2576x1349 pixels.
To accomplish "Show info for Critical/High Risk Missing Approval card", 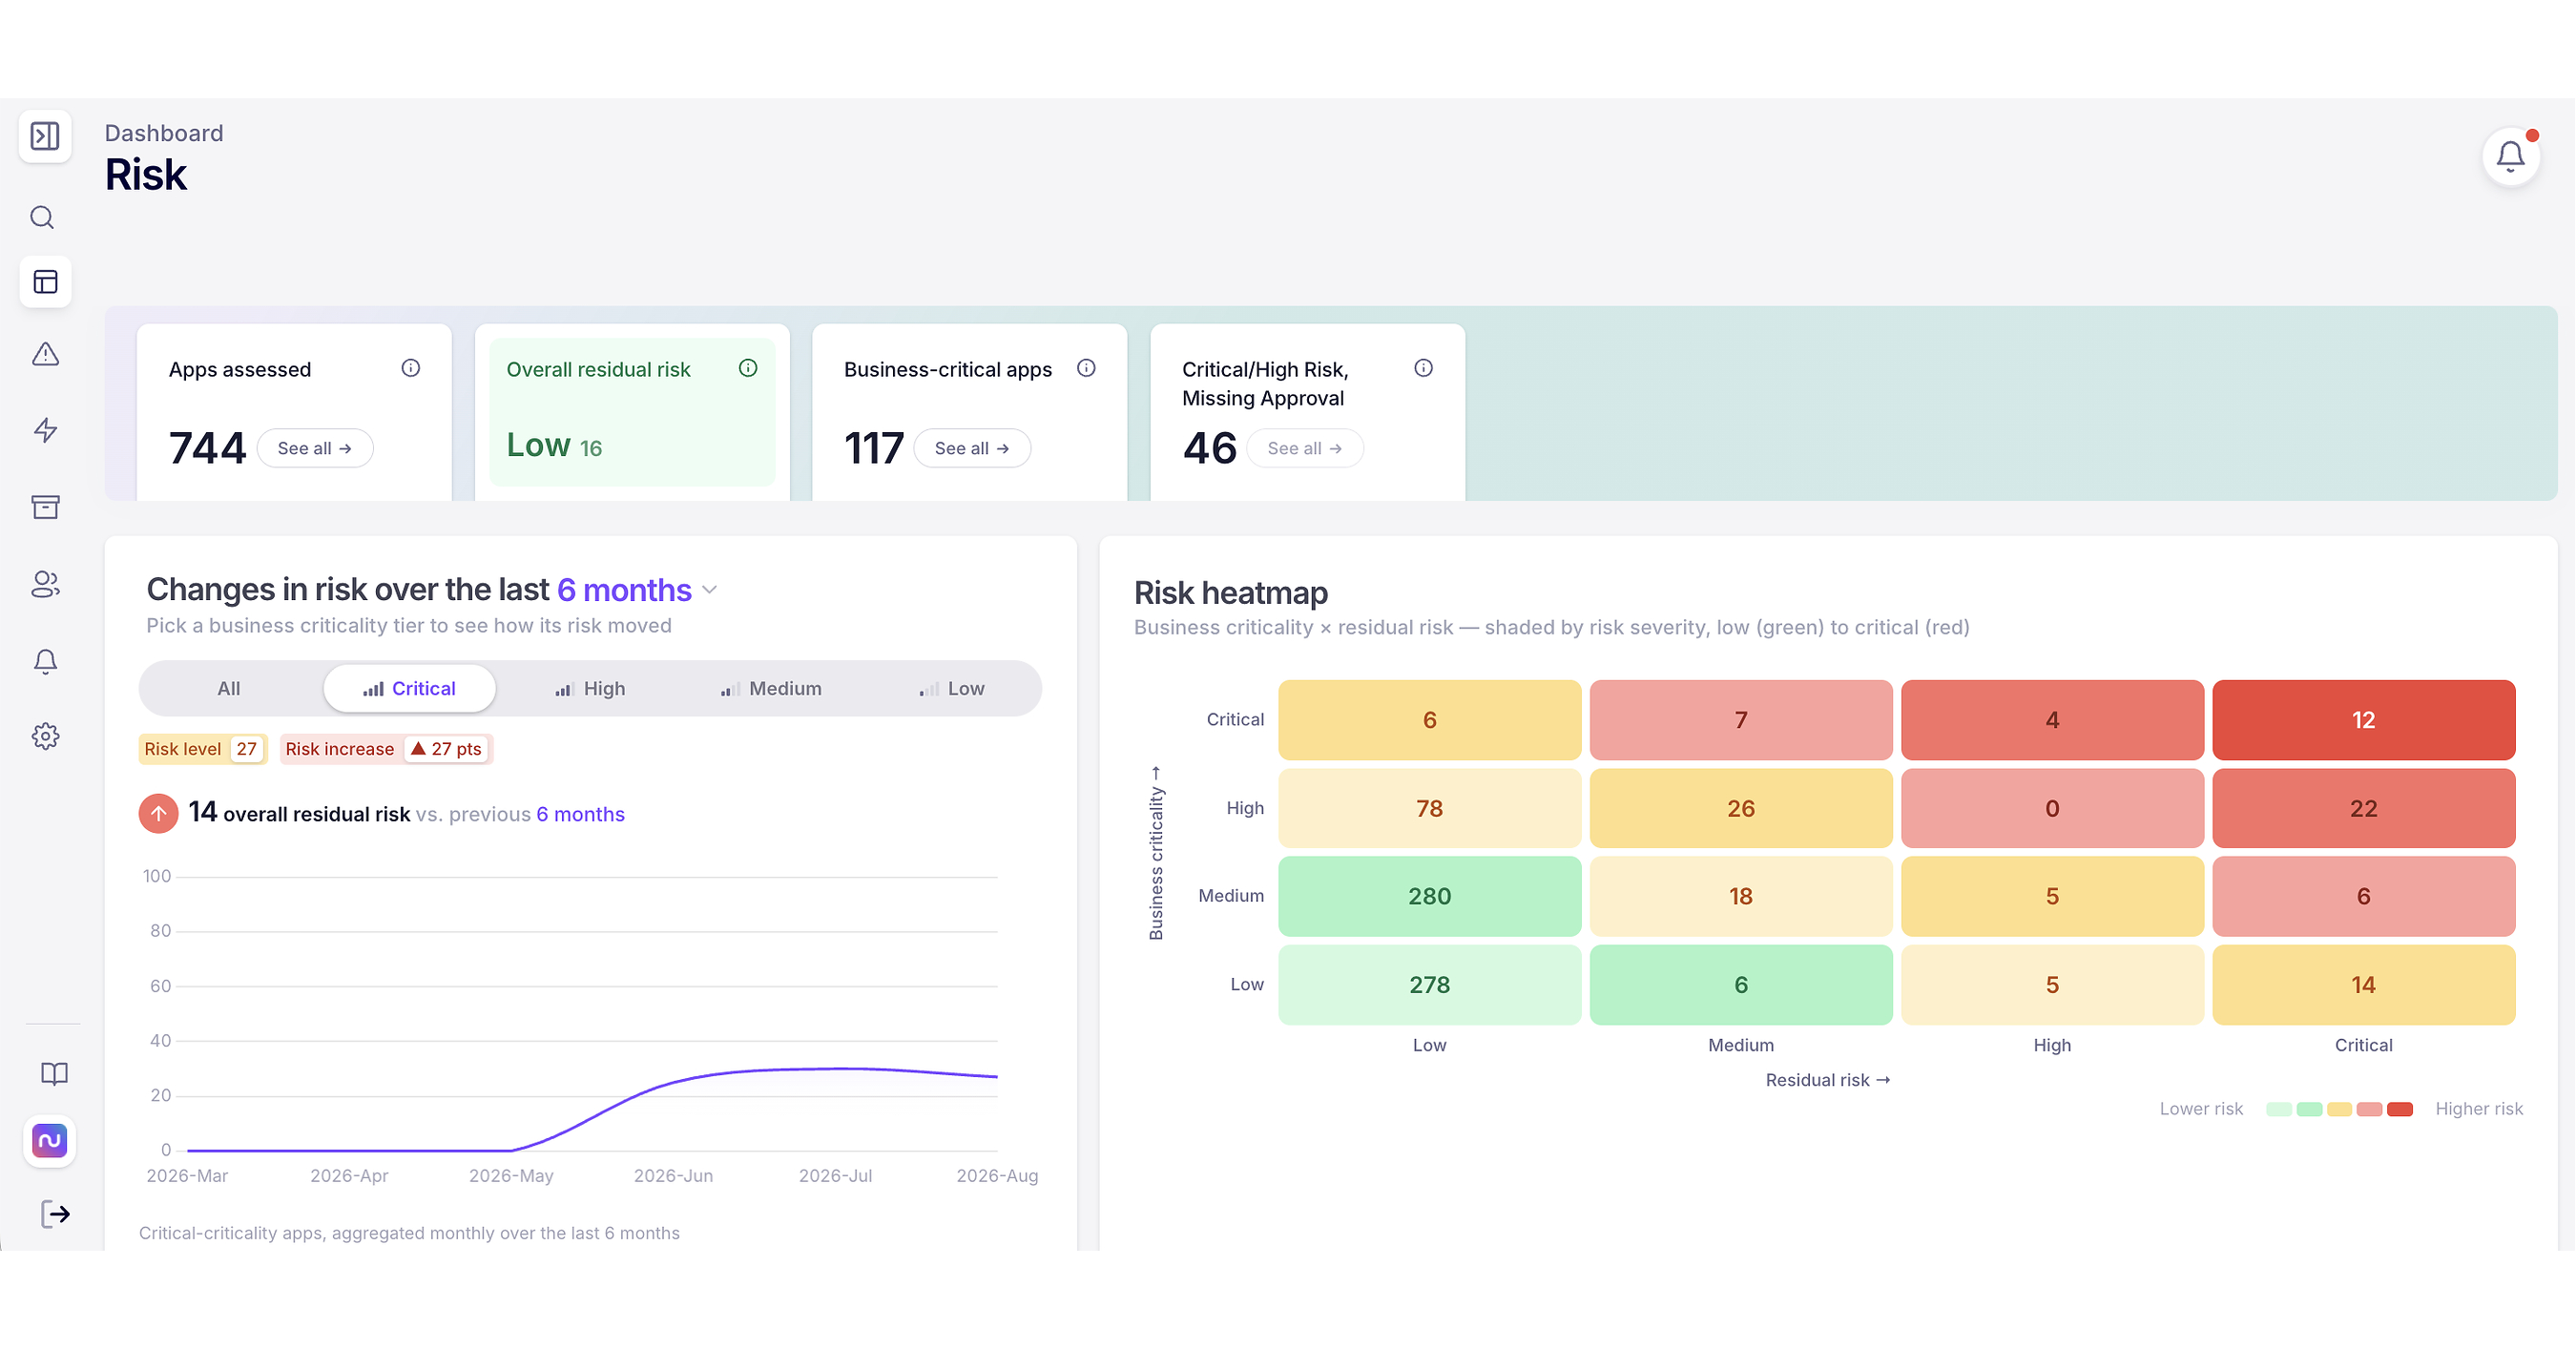I will click(1424, 368).
